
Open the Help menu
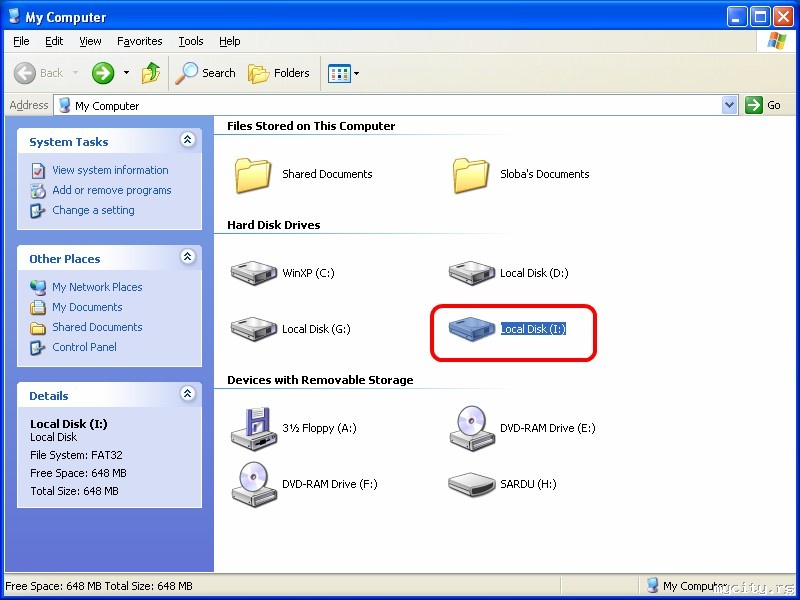[230, 41]
